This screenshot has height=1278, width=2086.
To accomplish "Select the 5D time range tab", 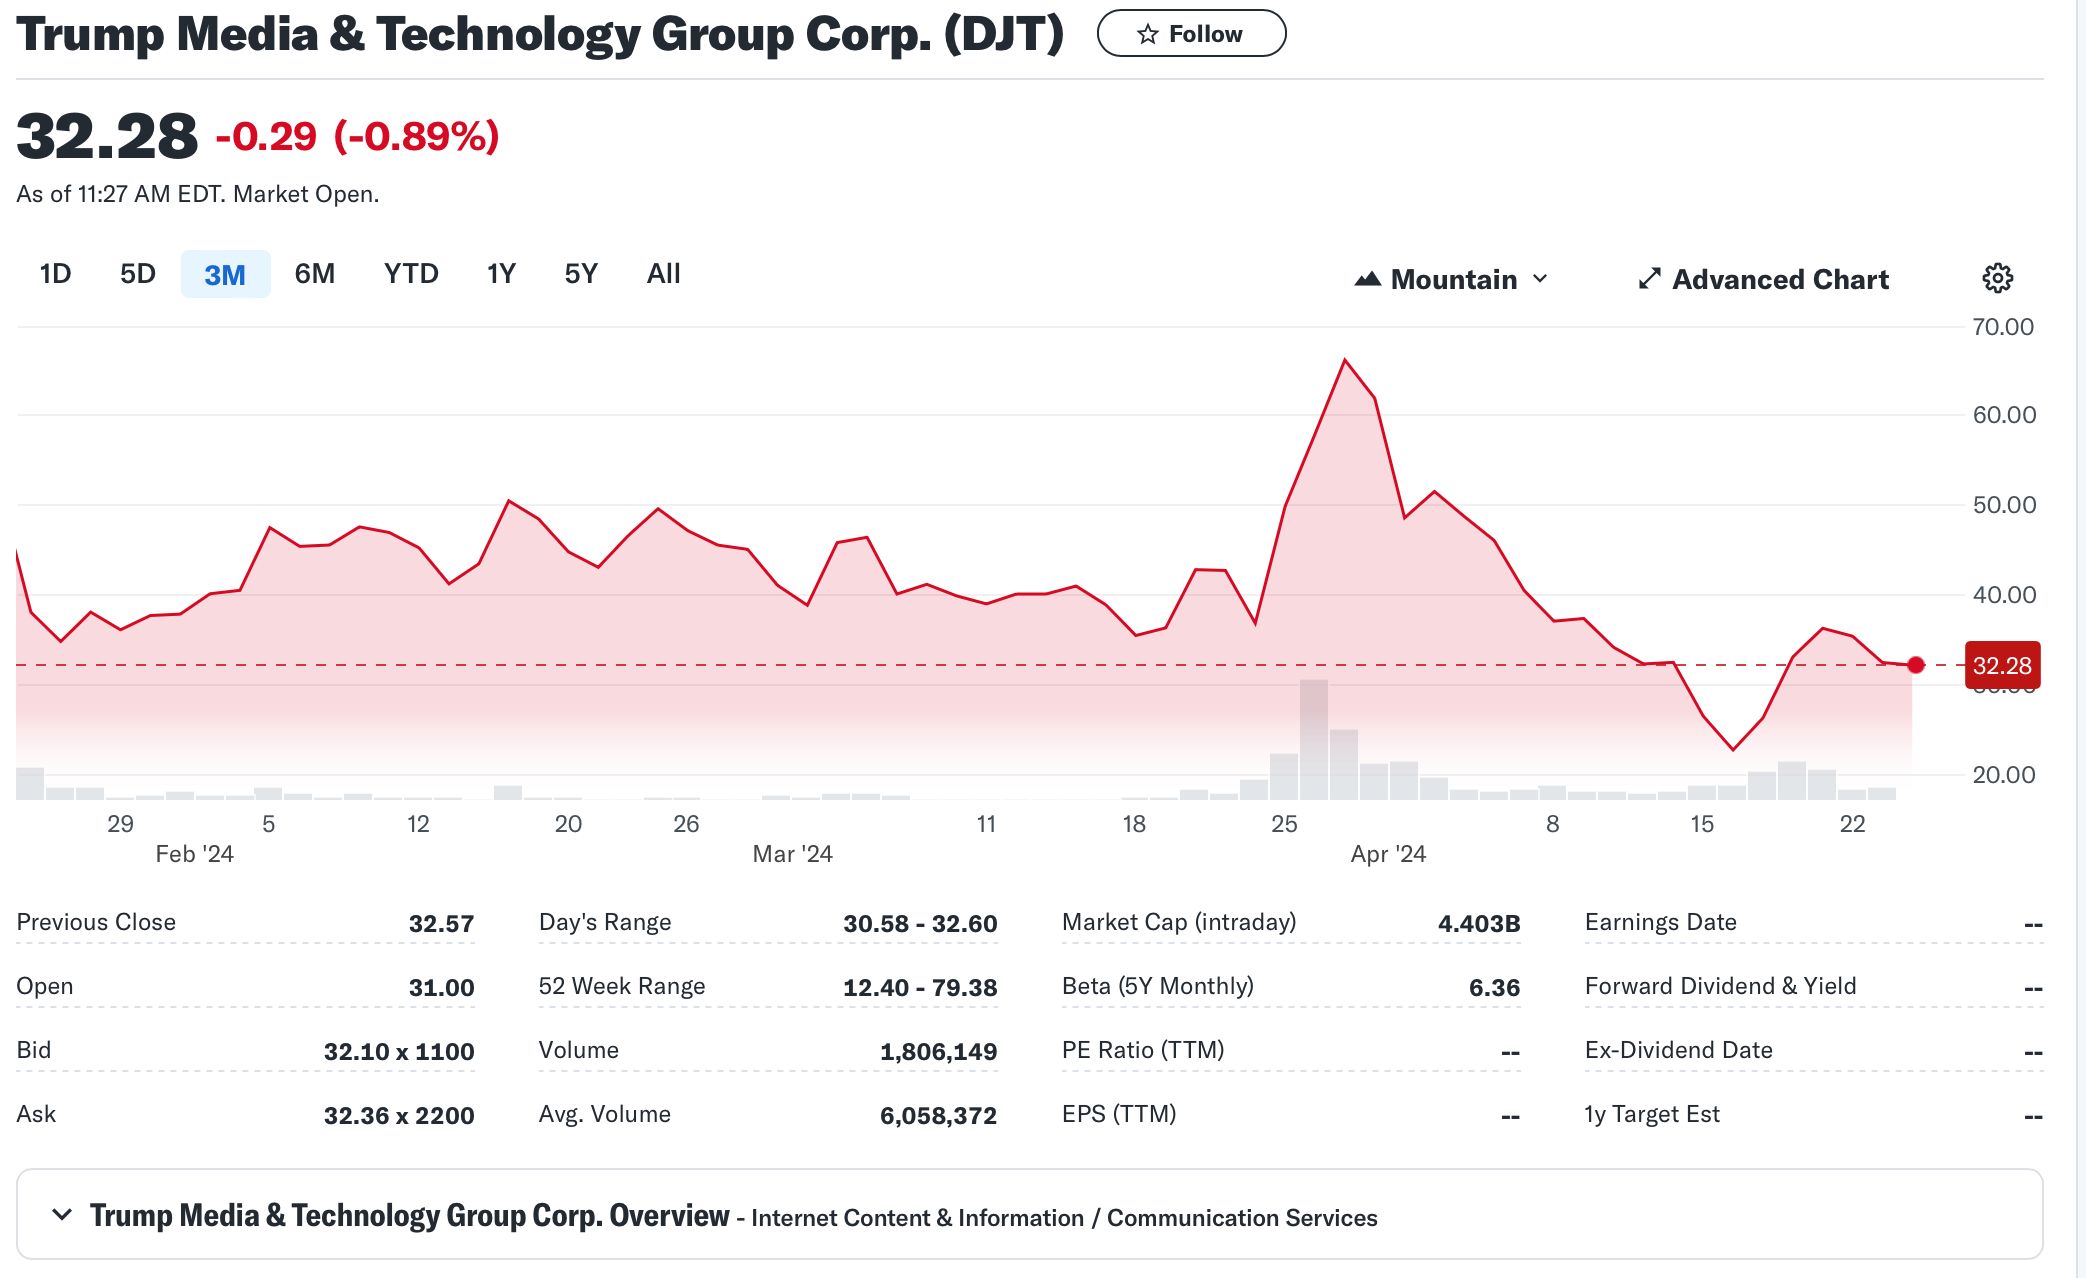I will (x=138, y=274).
